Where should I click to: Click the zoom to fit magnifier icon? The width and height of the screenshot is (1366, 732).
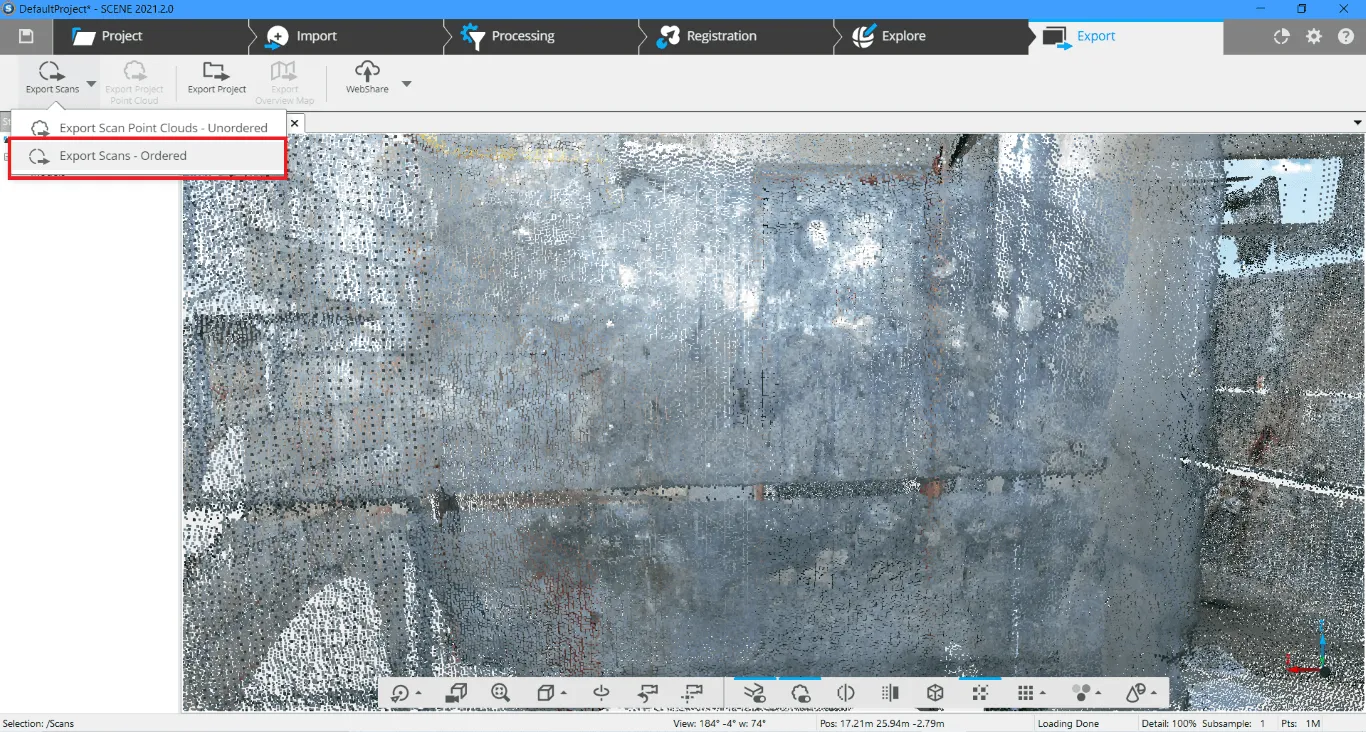click(501, 693)
